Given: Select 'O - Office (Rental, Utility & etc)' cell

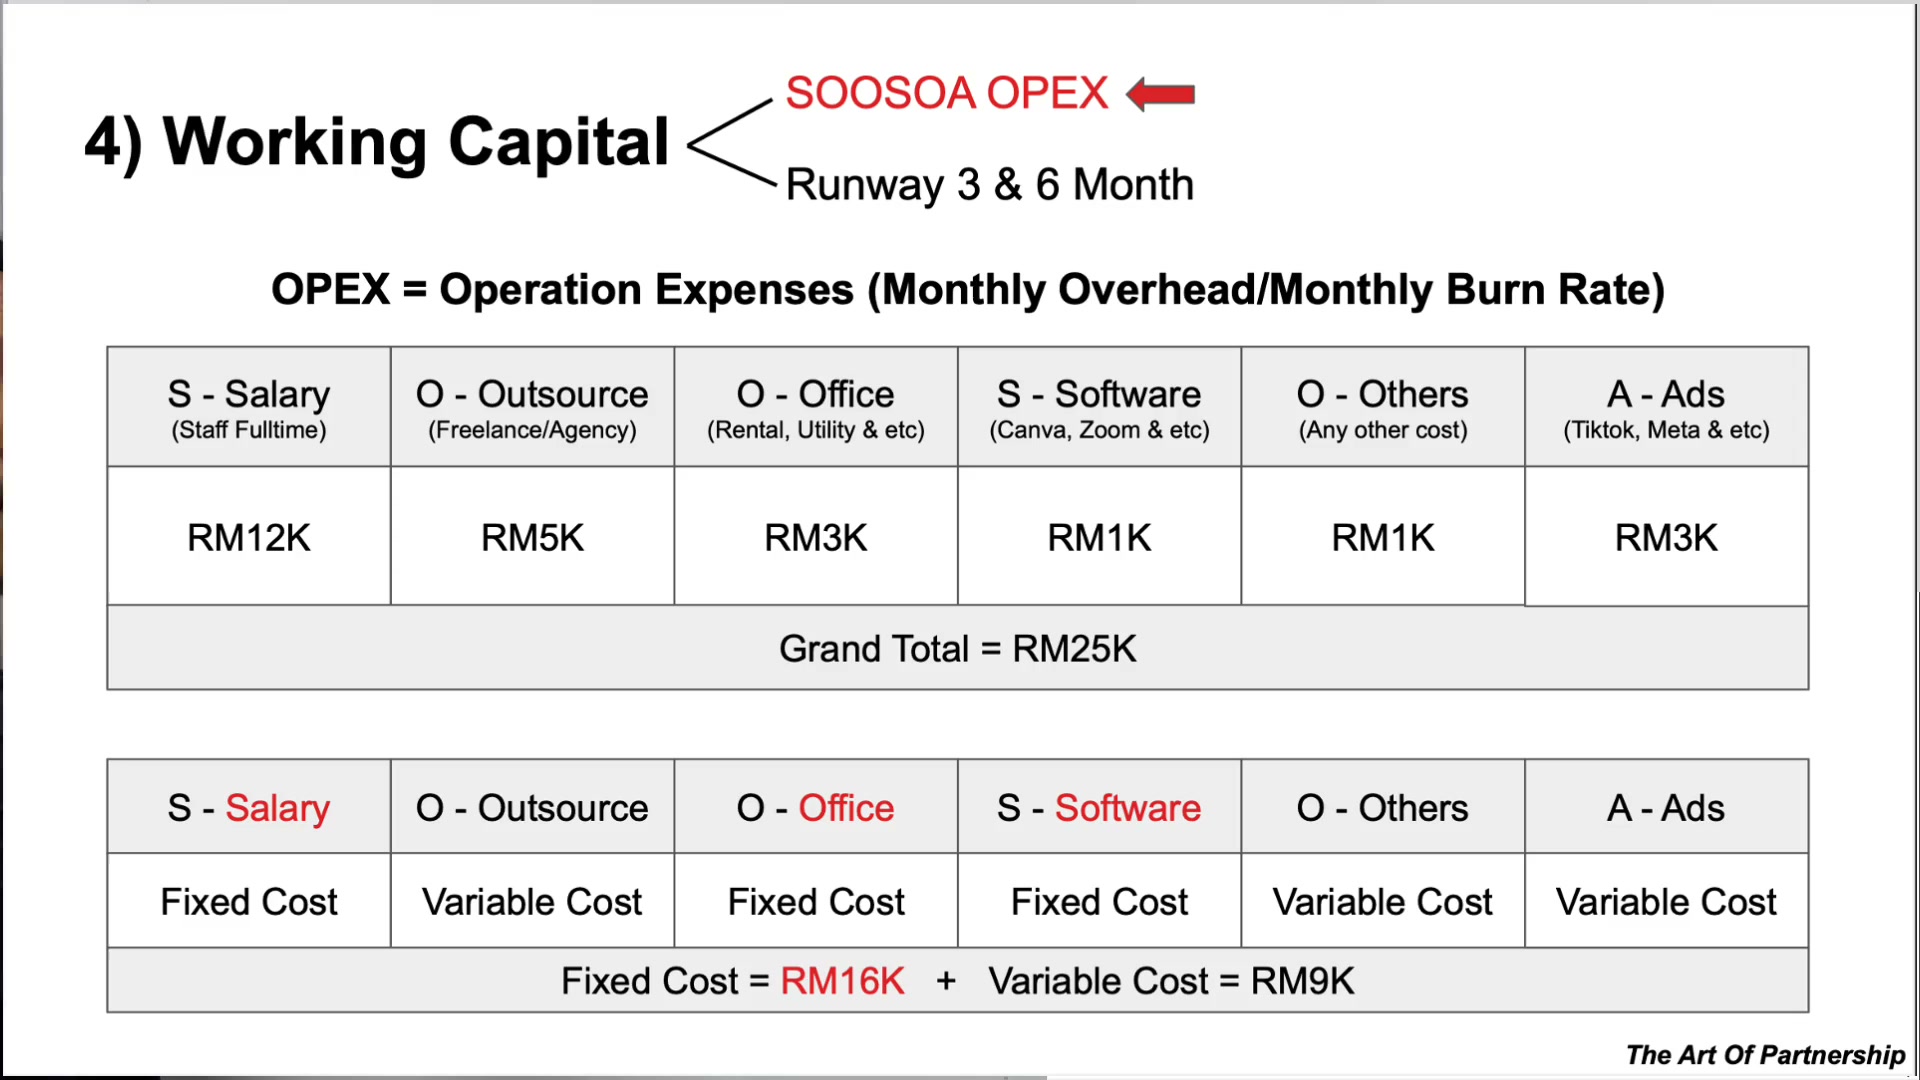Looking at the screenshot, I should click(x=816, y=407).
